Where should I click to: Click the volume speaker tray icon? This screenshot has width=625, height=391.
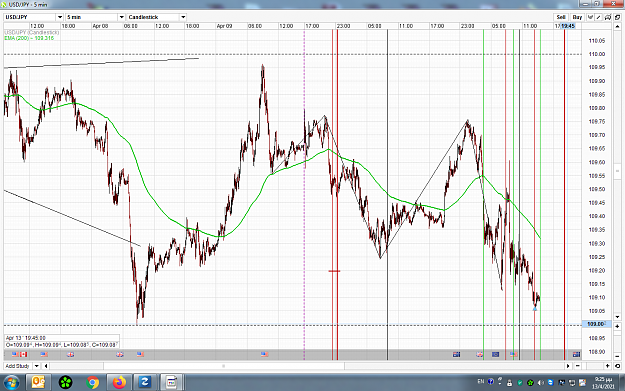541,383
